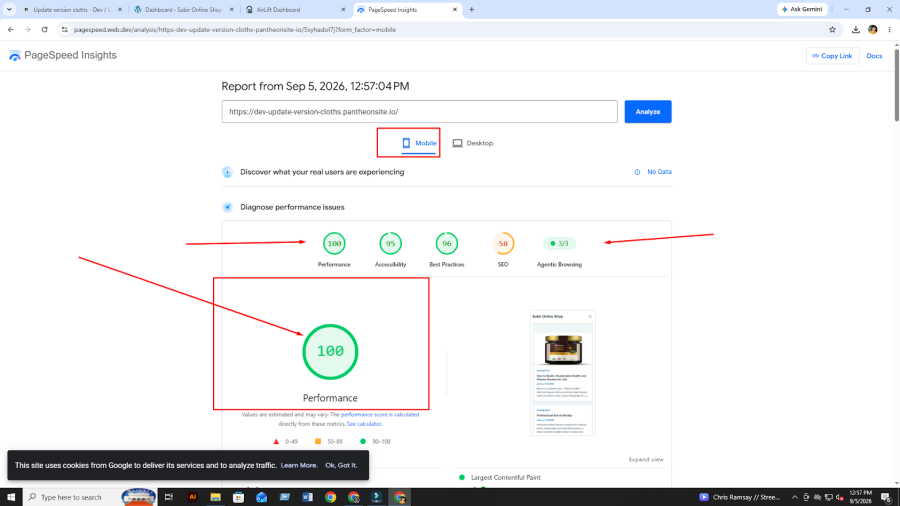Switch to AirLift Dashboard tab
The image size is (900, 506).
(x=294, y=9)
